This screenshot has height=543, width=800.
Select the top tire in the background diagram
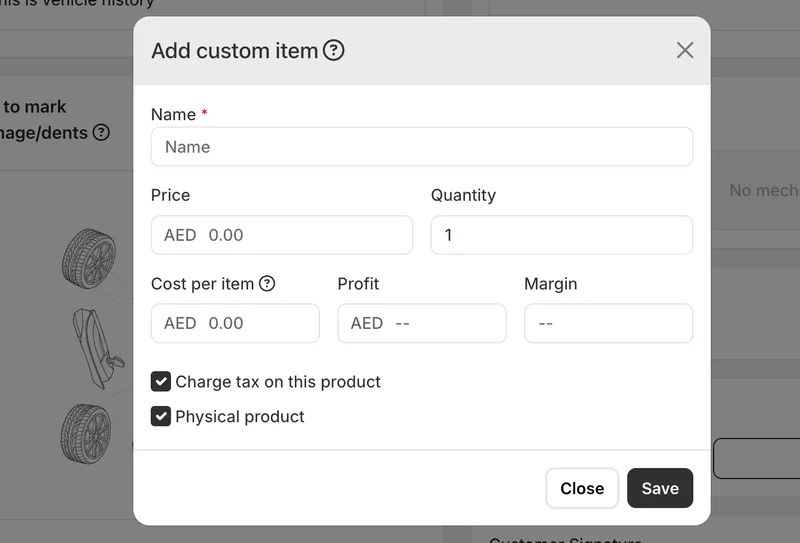(89, 259)
